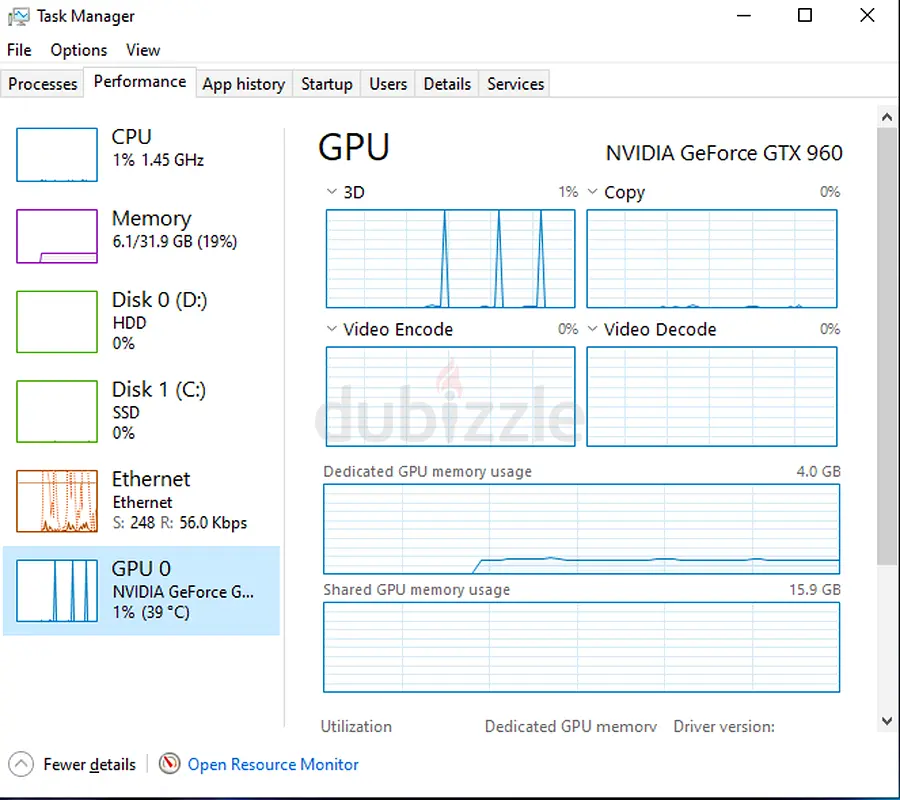
Task: Click the Video Encode usage graph
Action: coord(451,396)
